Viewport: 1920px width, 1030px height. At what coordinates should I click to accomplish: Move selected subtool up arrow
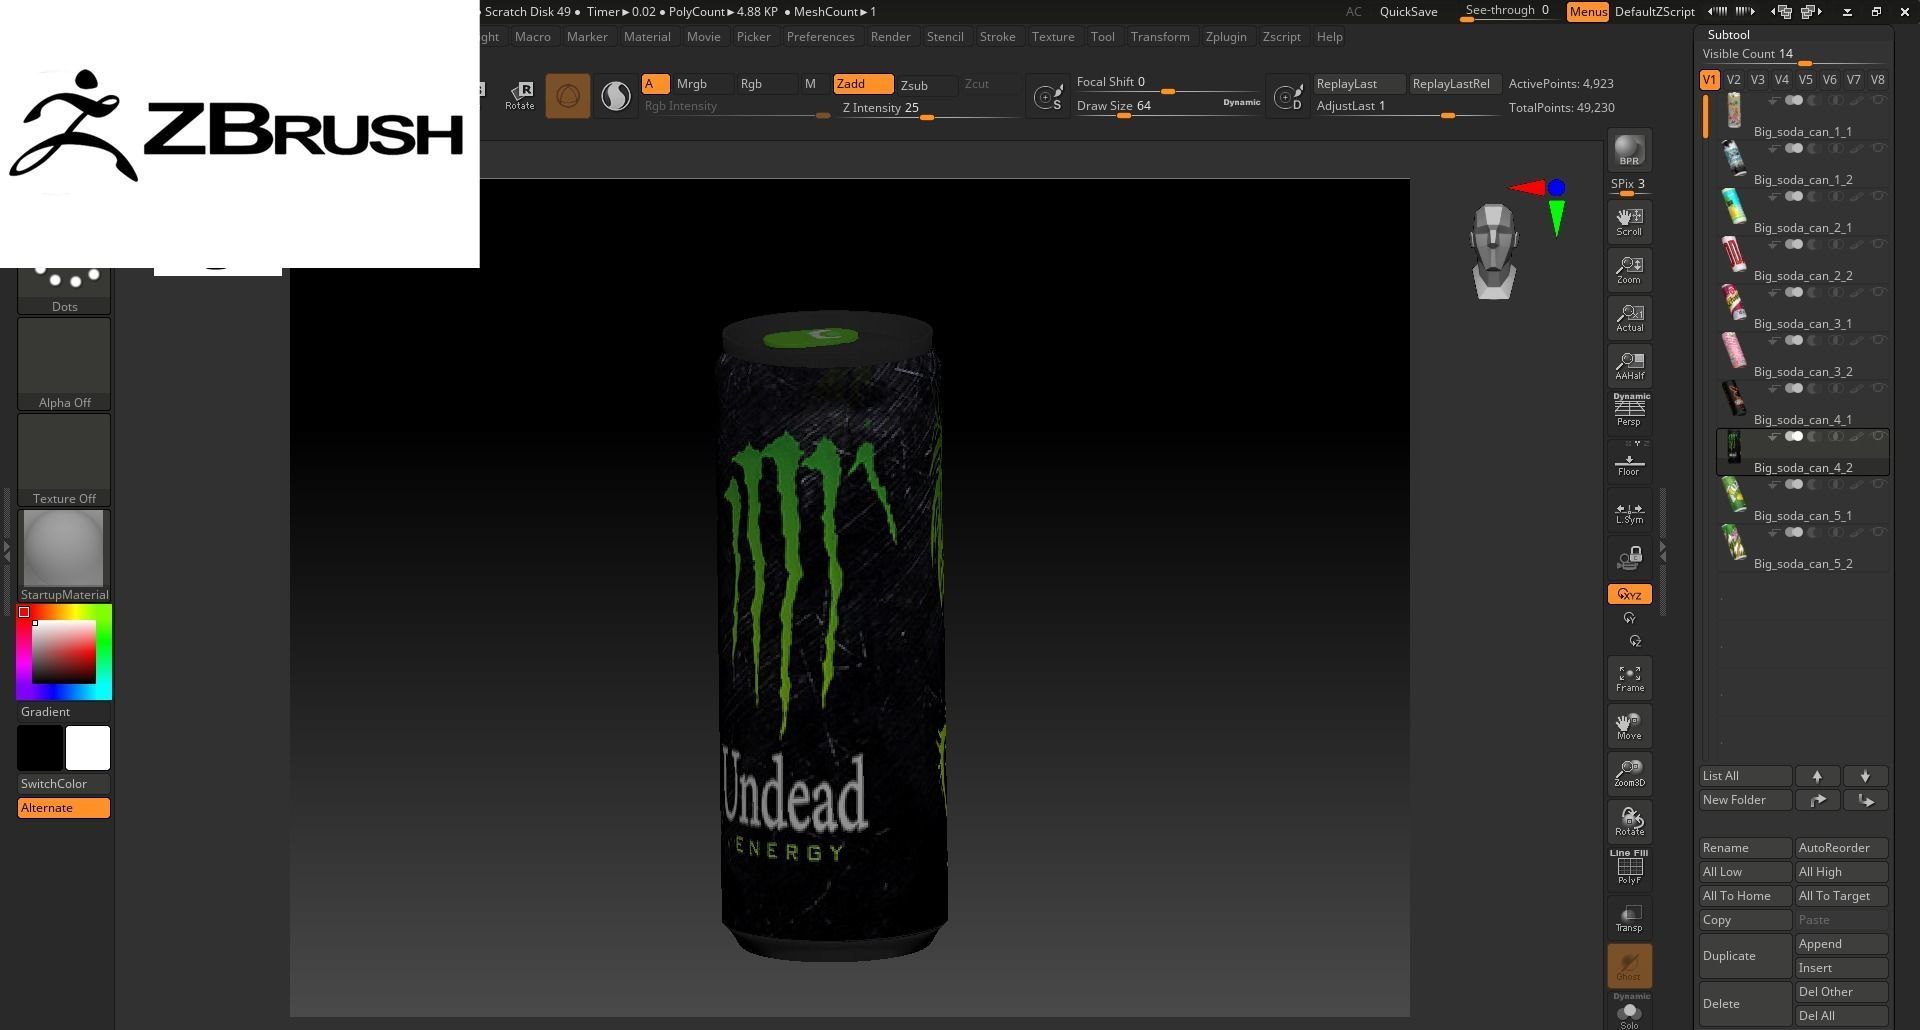(x=1817, y=776)
